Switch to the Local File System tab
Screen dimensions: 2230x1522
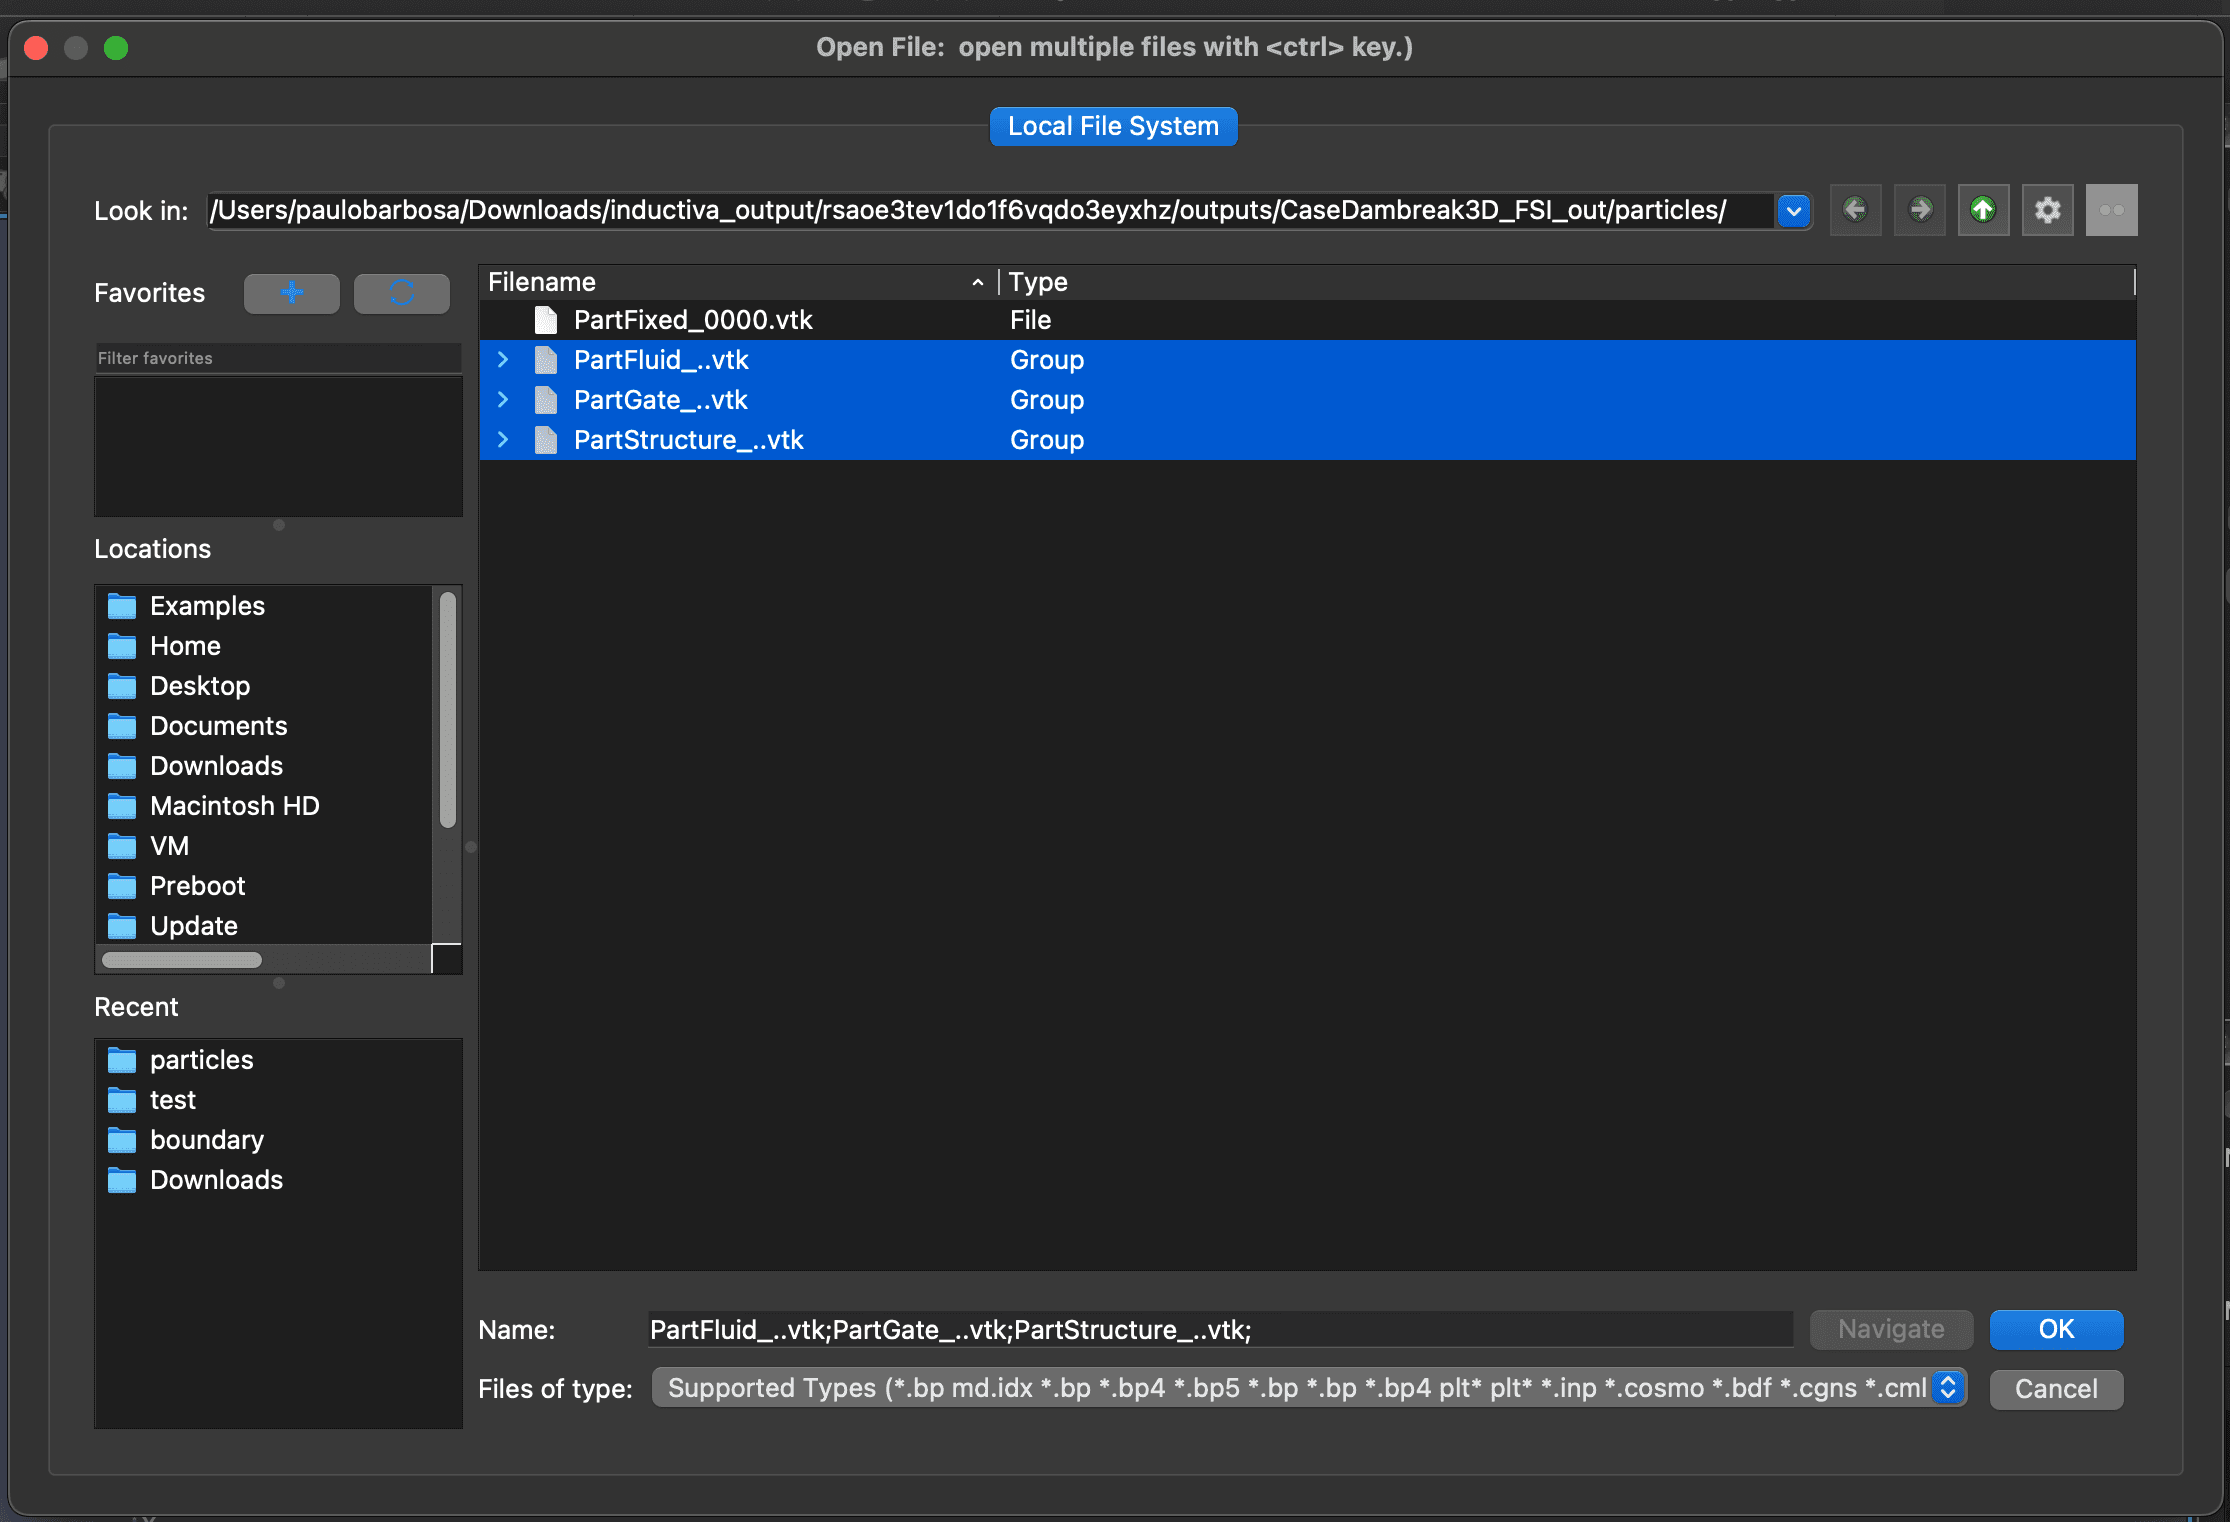click(1112, 126)
